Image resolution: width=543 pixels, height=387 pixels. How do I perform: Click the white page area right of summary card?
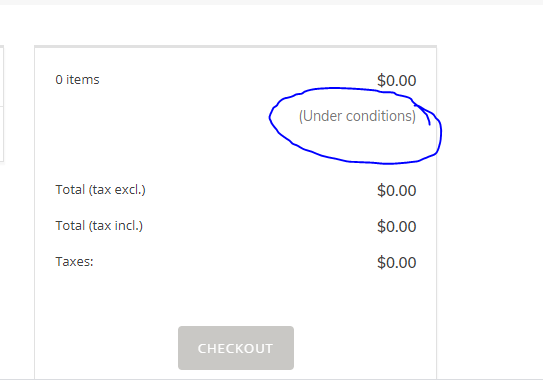click(488, 208)
